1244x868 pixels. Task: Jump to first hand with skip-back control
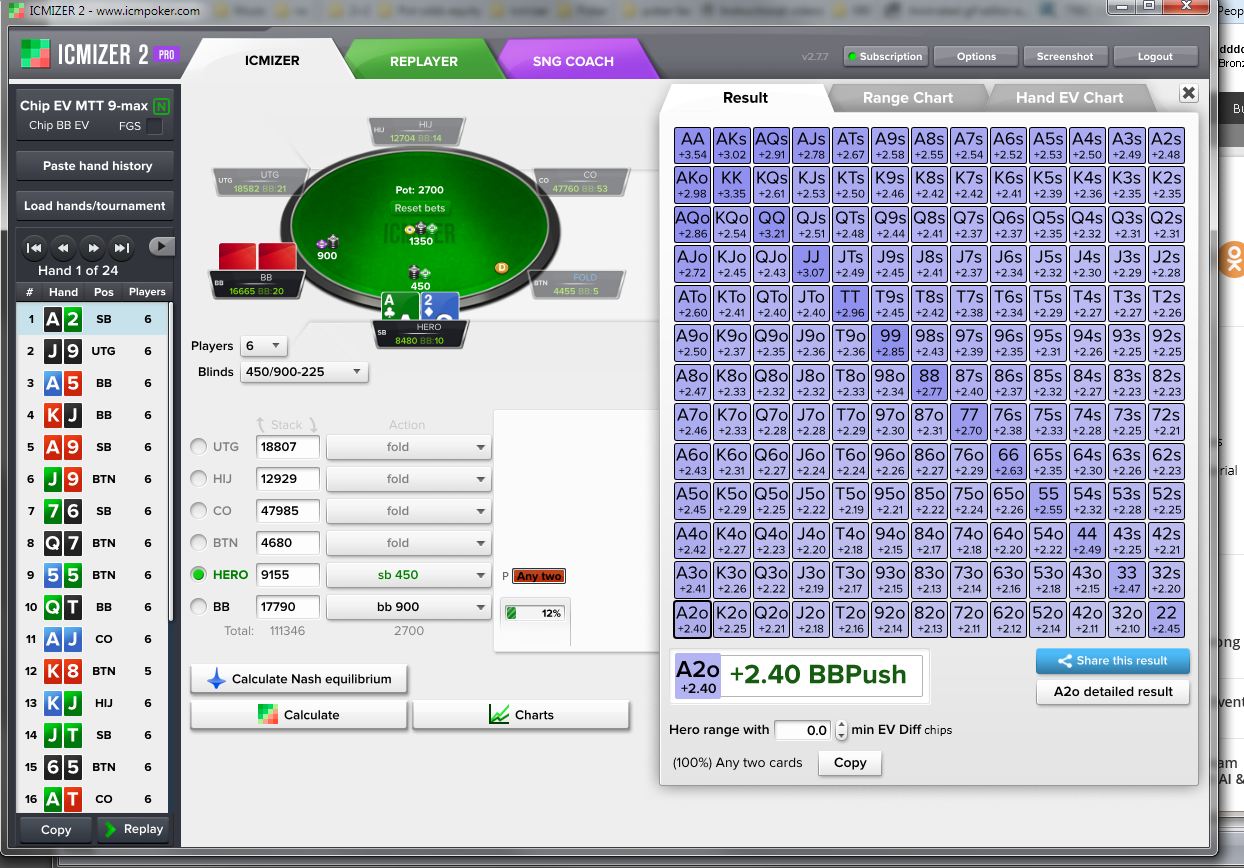click(x=33, y=247)
